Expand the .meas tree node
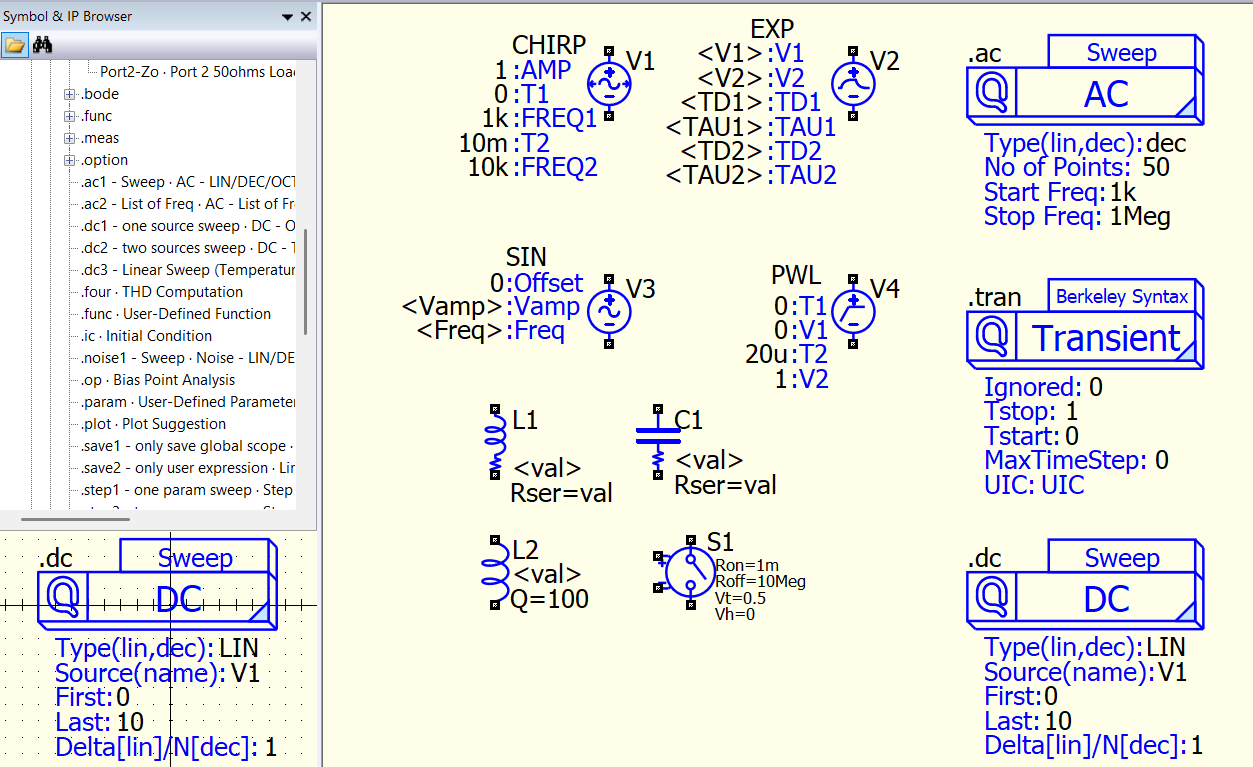This screenshot has height=767, width=1253. pyautogui.click(x=70, y=138)
